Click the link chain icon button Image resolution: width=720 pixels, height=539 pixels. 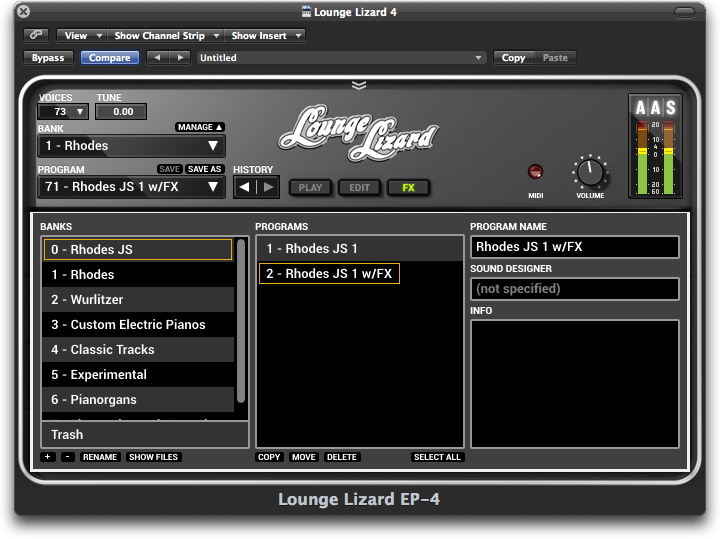point(35,35)
